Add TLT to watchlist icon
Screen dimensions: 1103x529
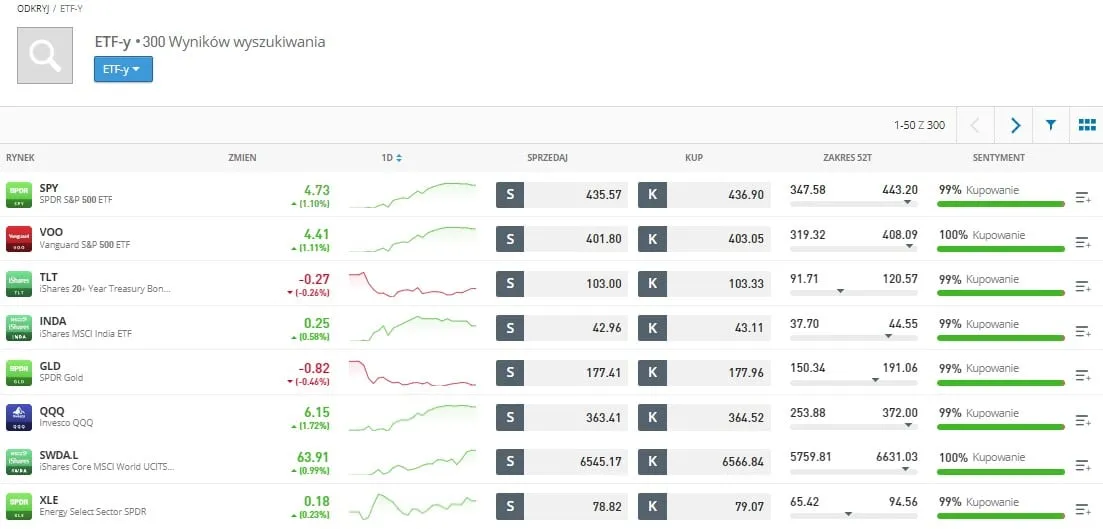coord(1083,286)
